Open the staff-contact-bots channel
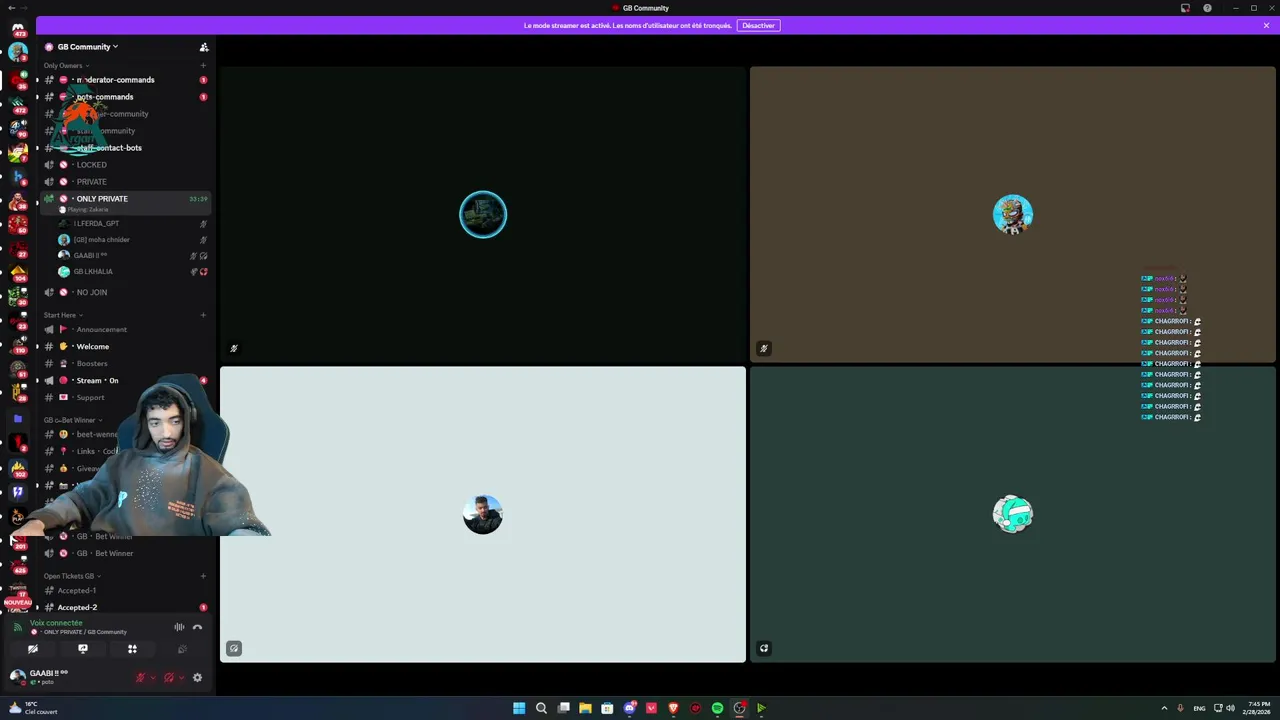The height and width of the screenshot is (720, 1280). click(125, 148)
